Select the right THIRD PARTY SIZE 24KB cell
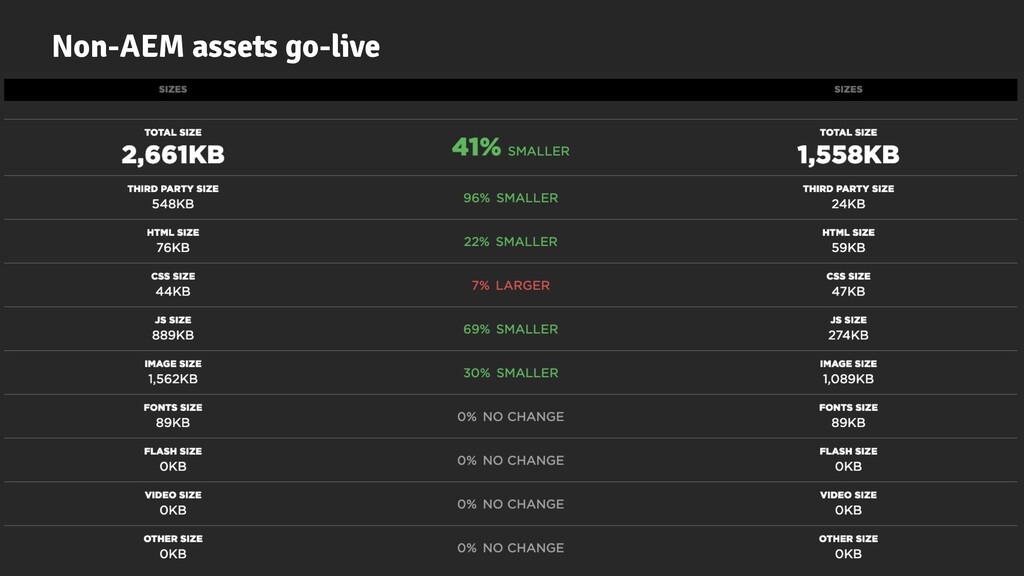Image resolution: width=1024 pixels, height=576 pixels. (x=848, y=197)
